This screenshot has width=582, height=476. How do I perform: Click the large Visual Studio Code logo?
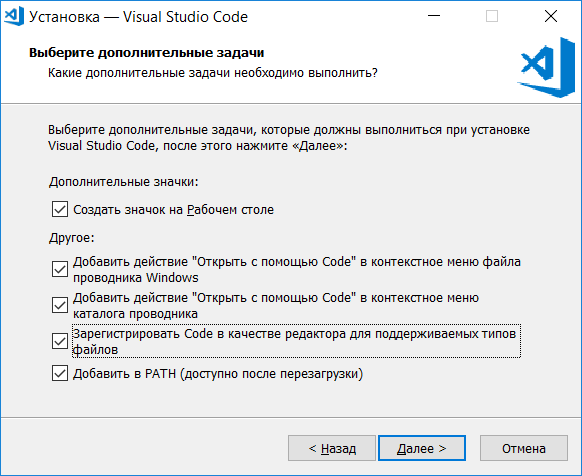[546, 67]
